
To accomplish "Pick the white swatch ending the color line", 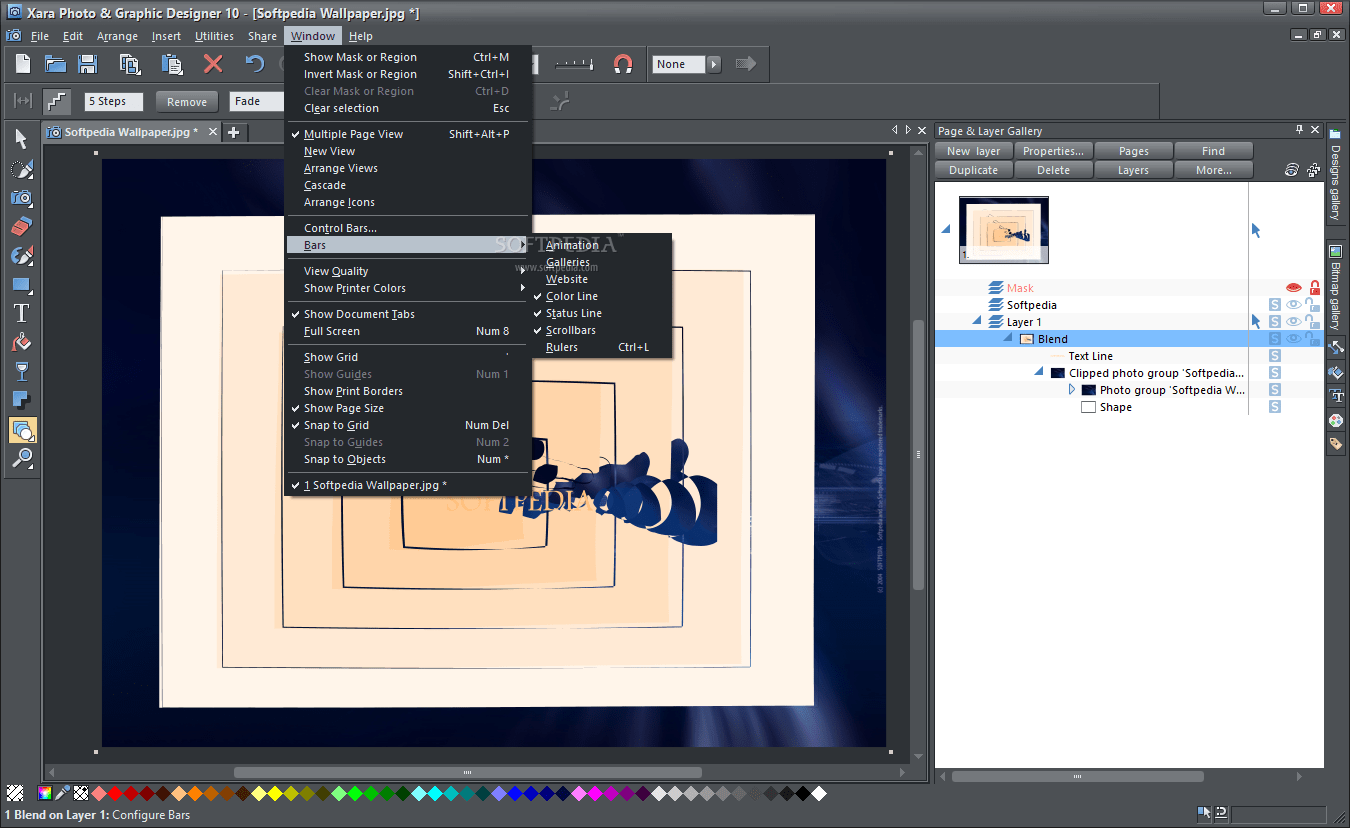I will point(819,794).
